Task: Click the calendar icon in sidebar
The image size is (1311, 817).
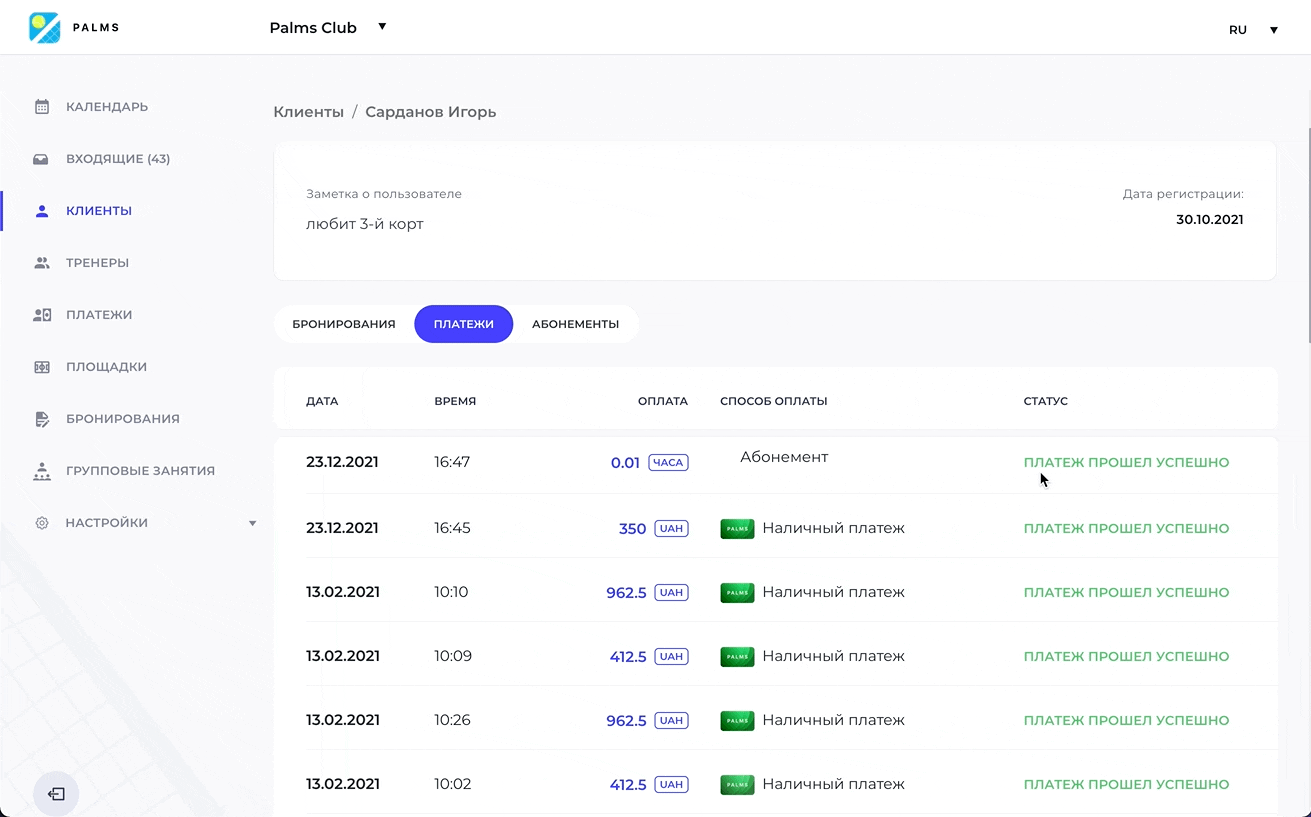Action: 42,107
